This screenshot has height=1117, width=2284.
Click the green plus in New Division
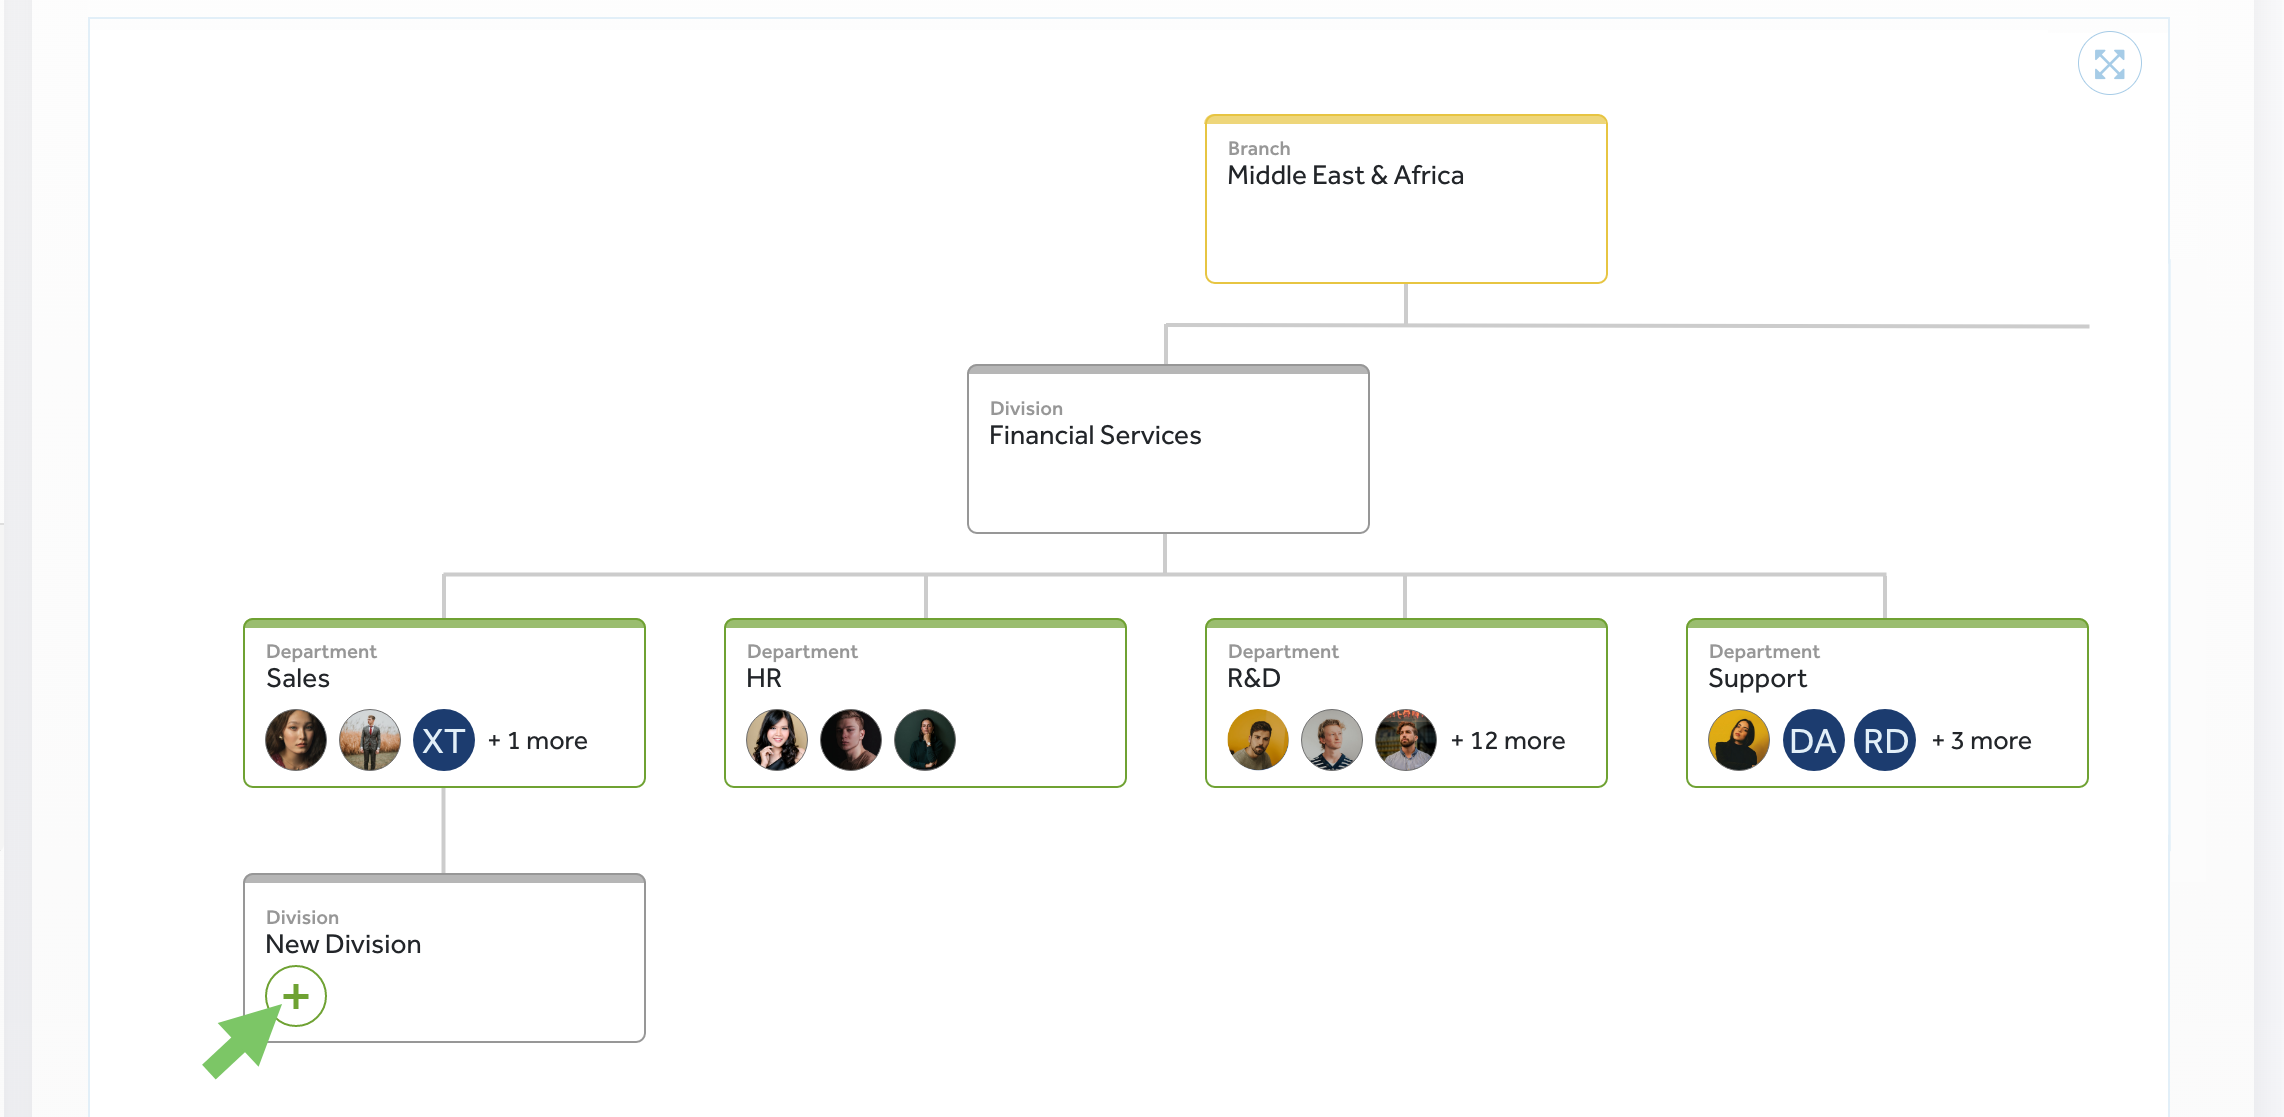[x=296, y=996]
